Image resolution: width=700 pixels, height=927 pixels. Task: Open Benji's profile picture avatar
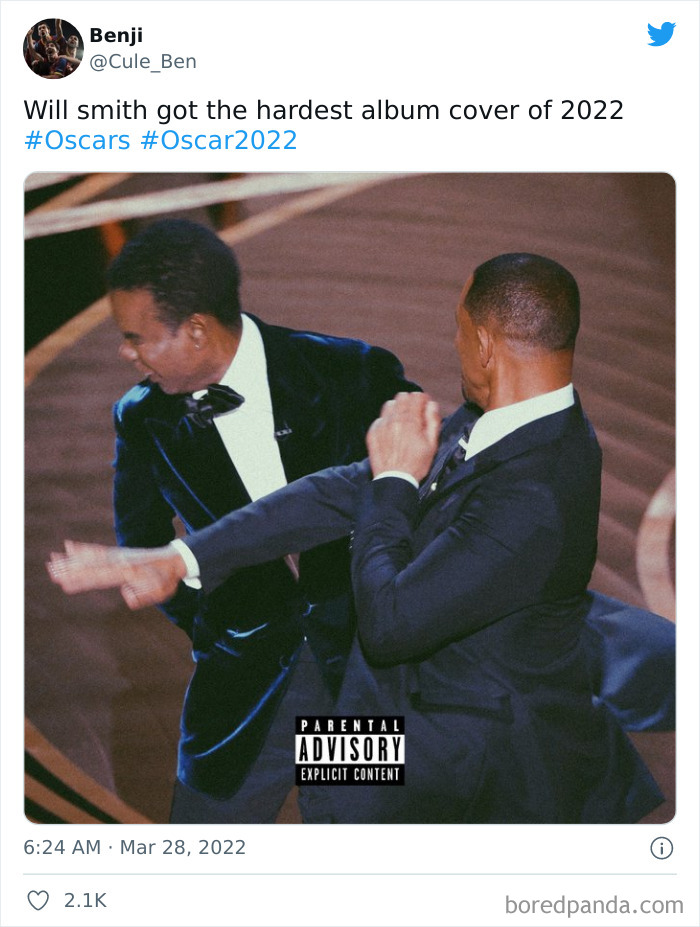click(x=53, y=48)
